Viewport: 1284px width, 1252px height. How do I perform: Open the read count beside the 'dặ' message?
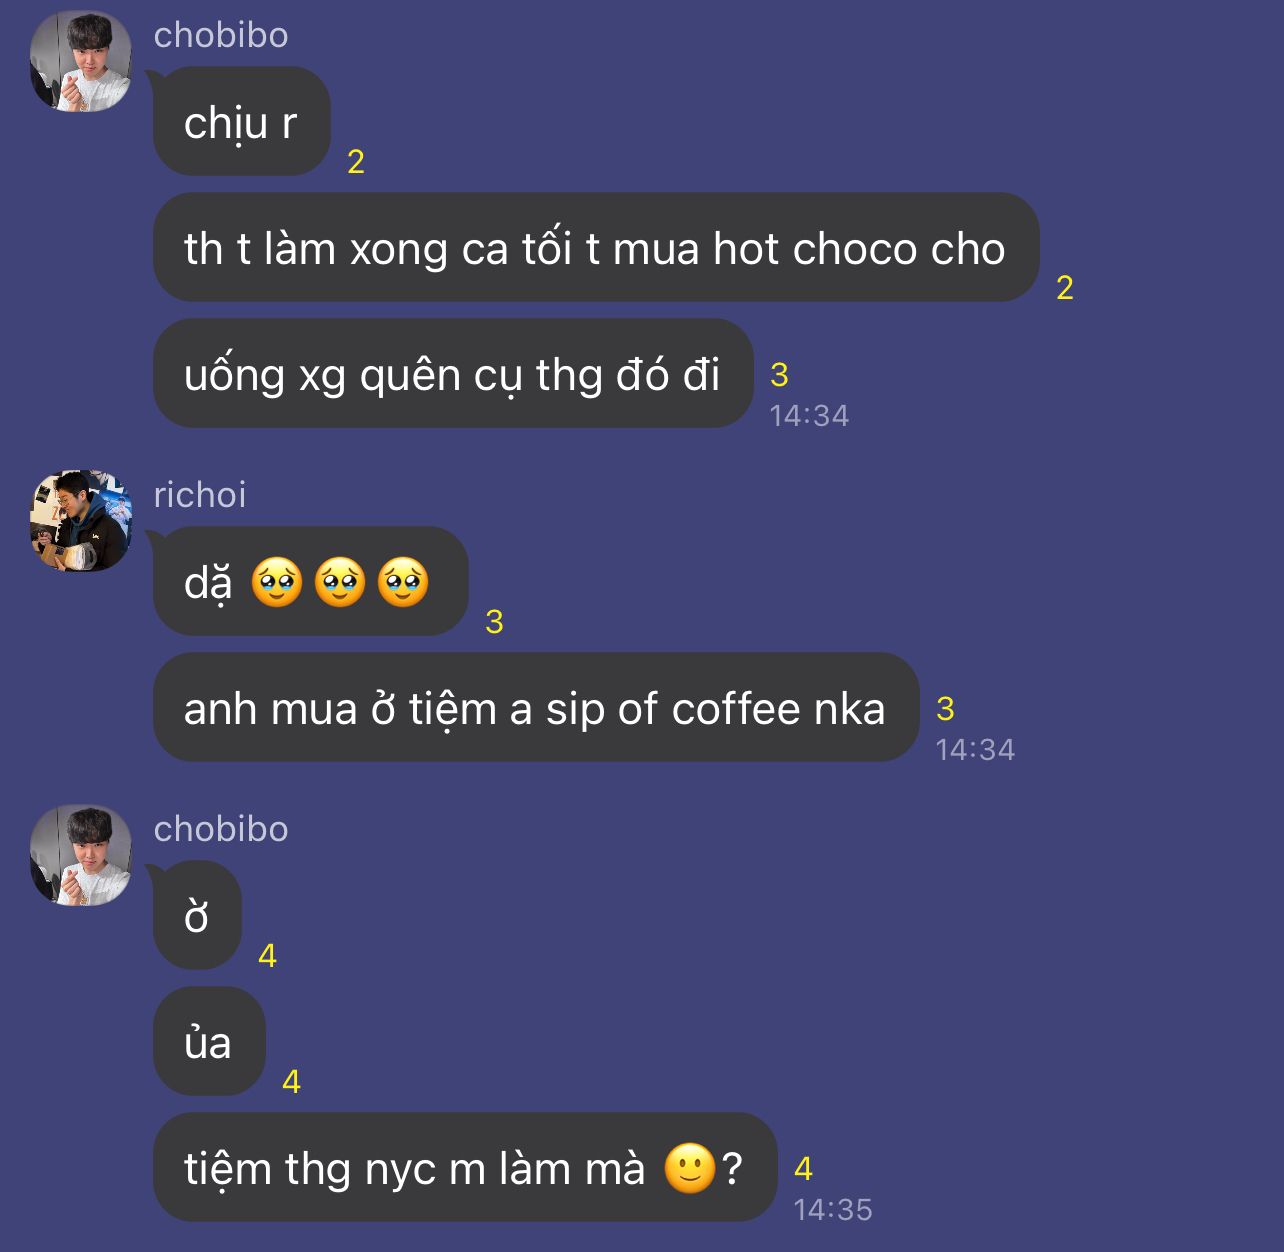[x=494, y=622]
